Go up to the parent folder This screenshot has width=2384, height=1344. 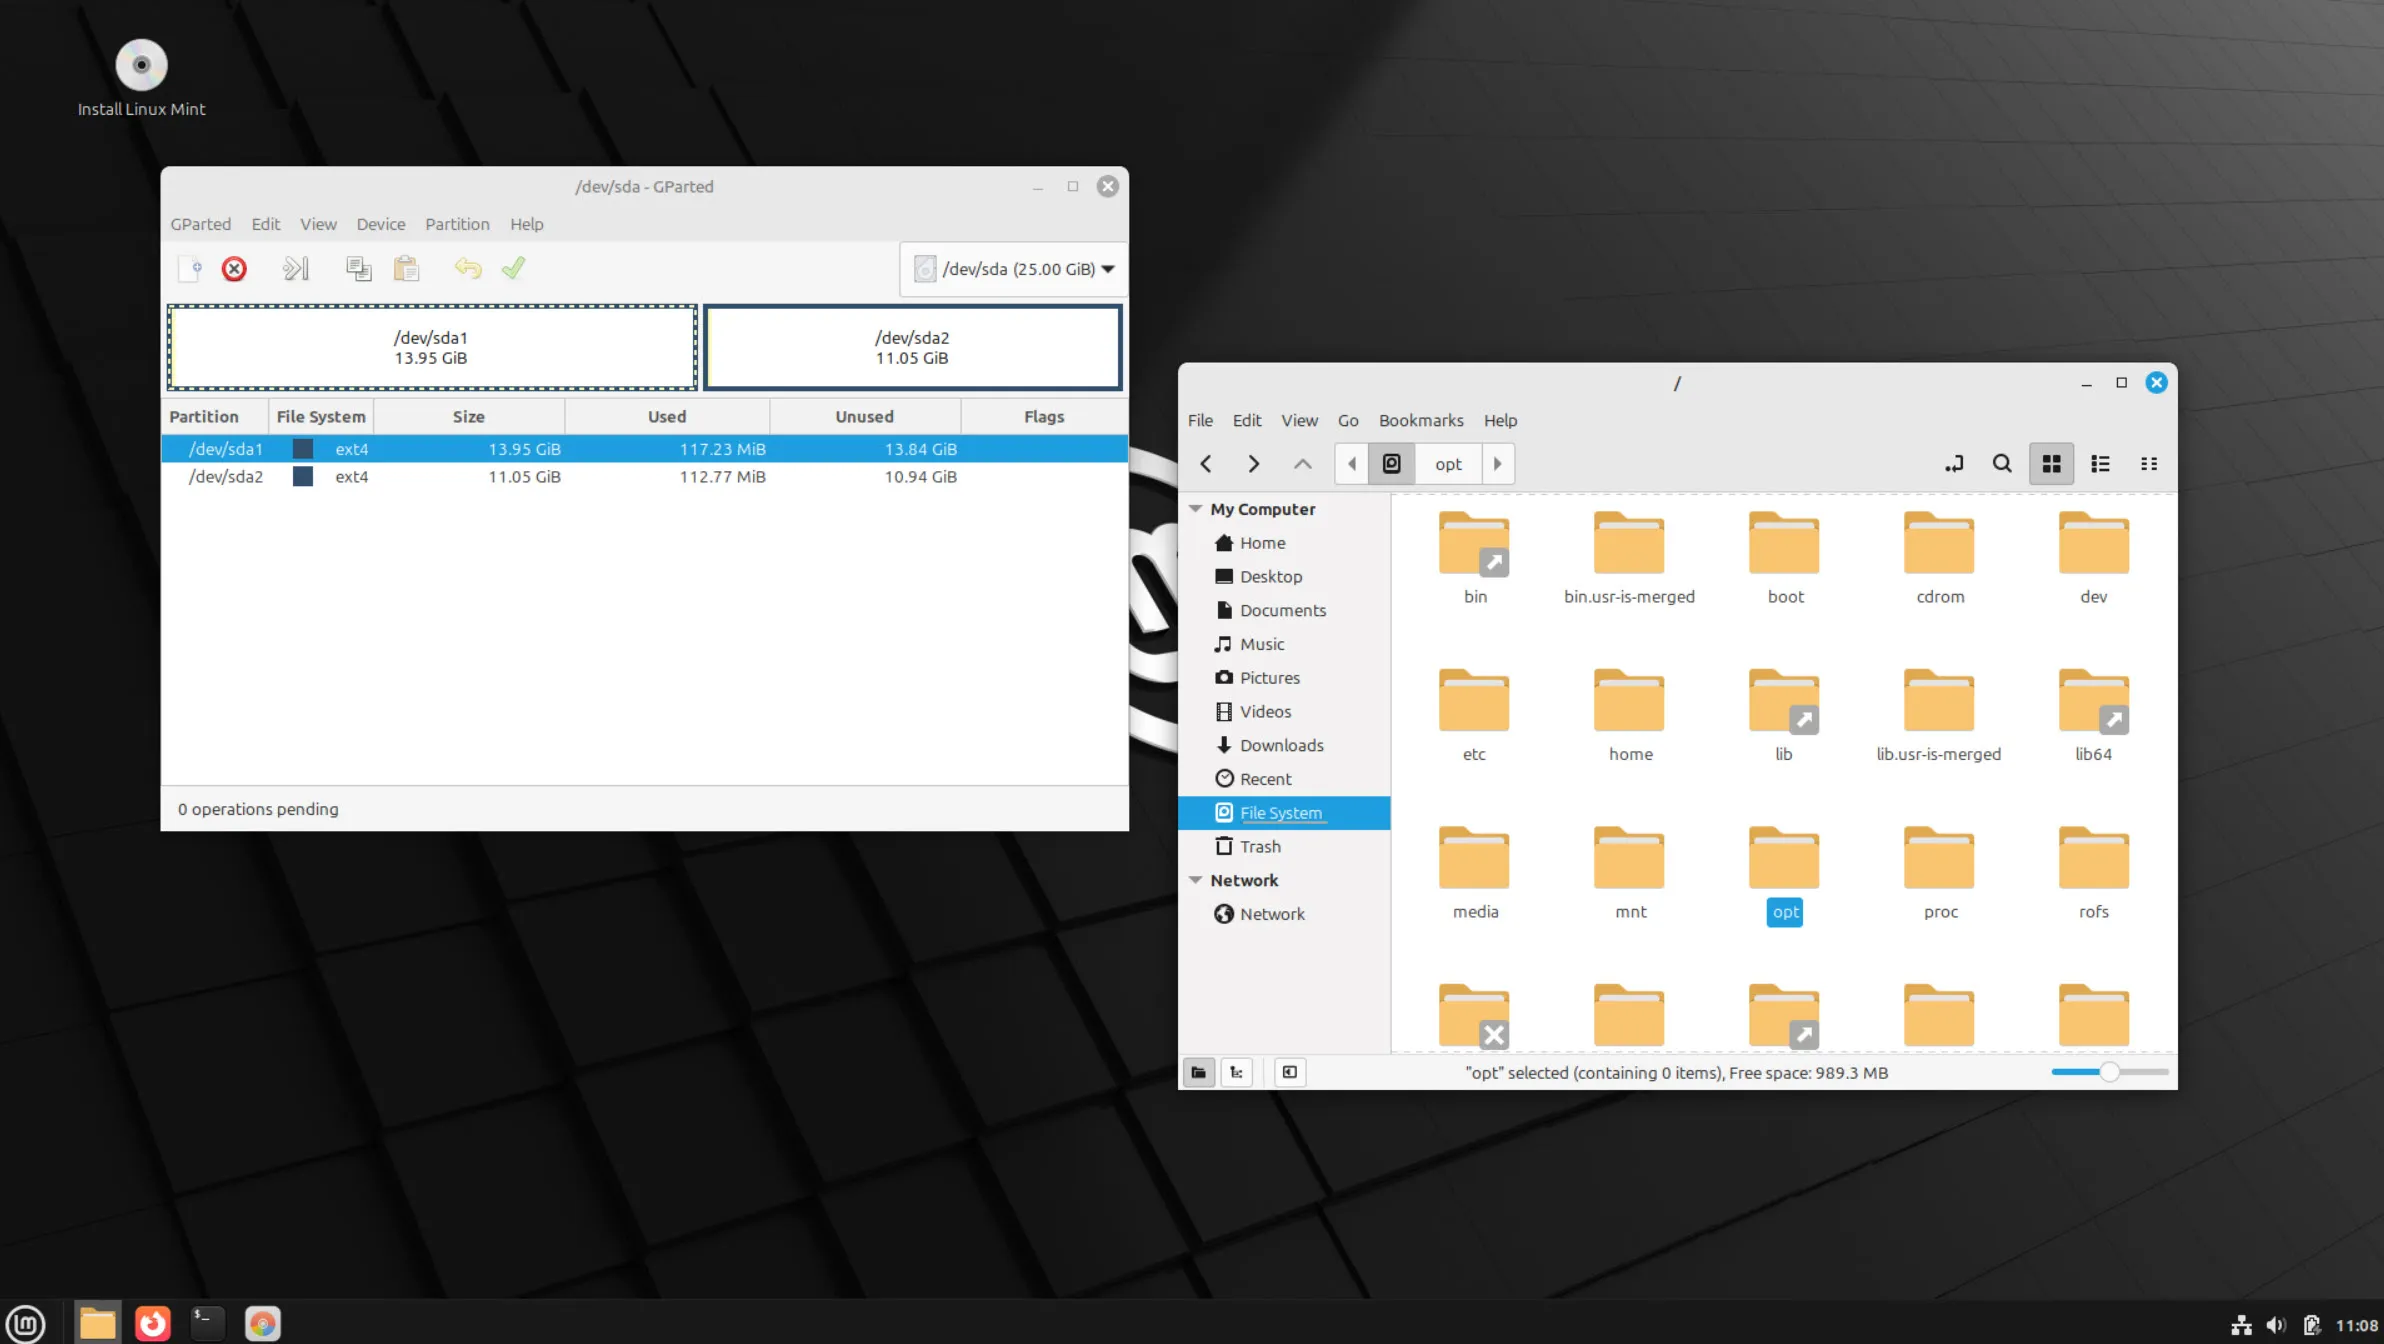click(x=1301, y=463)
